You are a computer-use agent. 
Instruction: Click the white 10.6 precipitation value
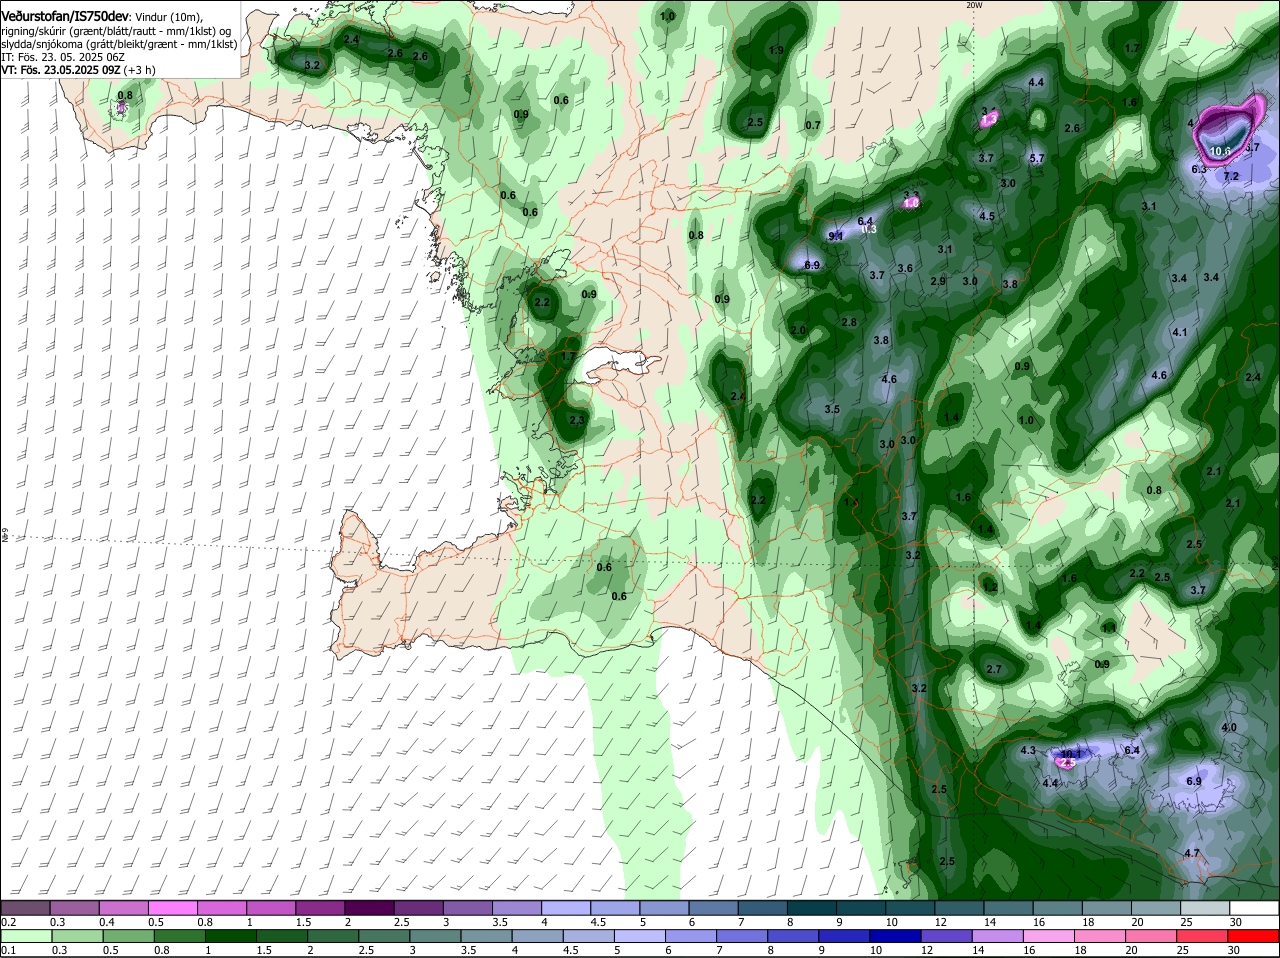[1220, 152]
